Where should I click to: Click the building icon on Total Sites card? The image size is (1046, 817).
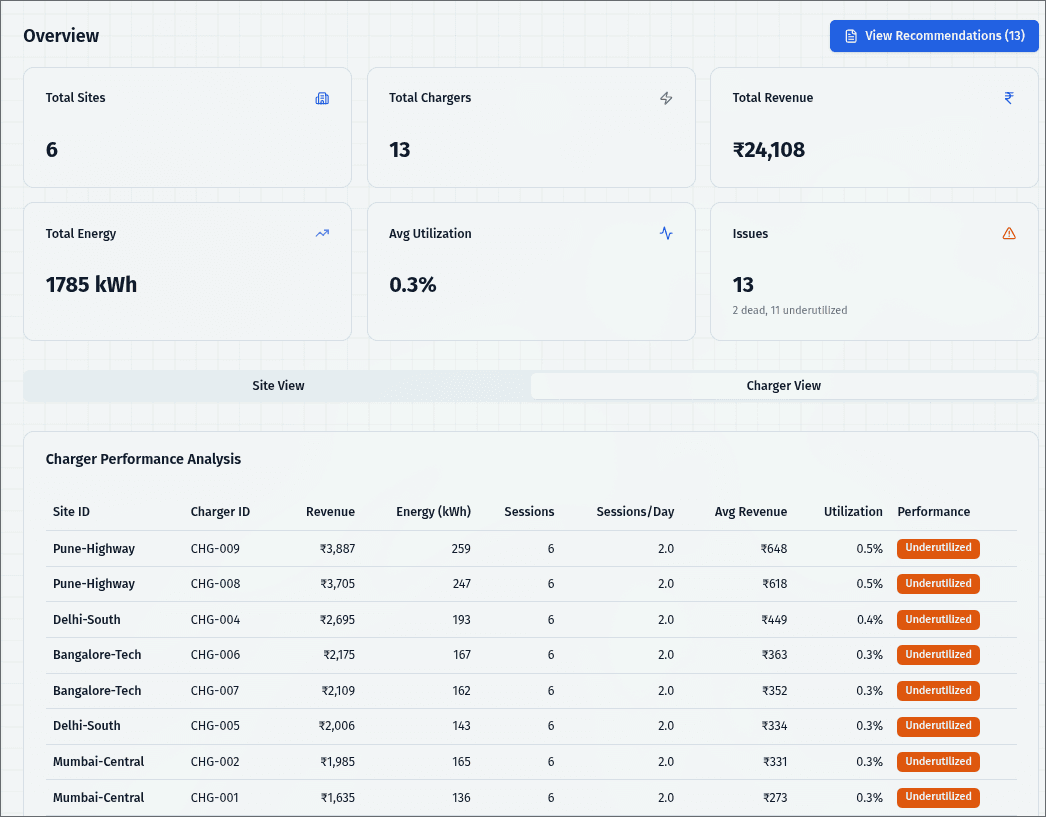(x=322, y=98)
